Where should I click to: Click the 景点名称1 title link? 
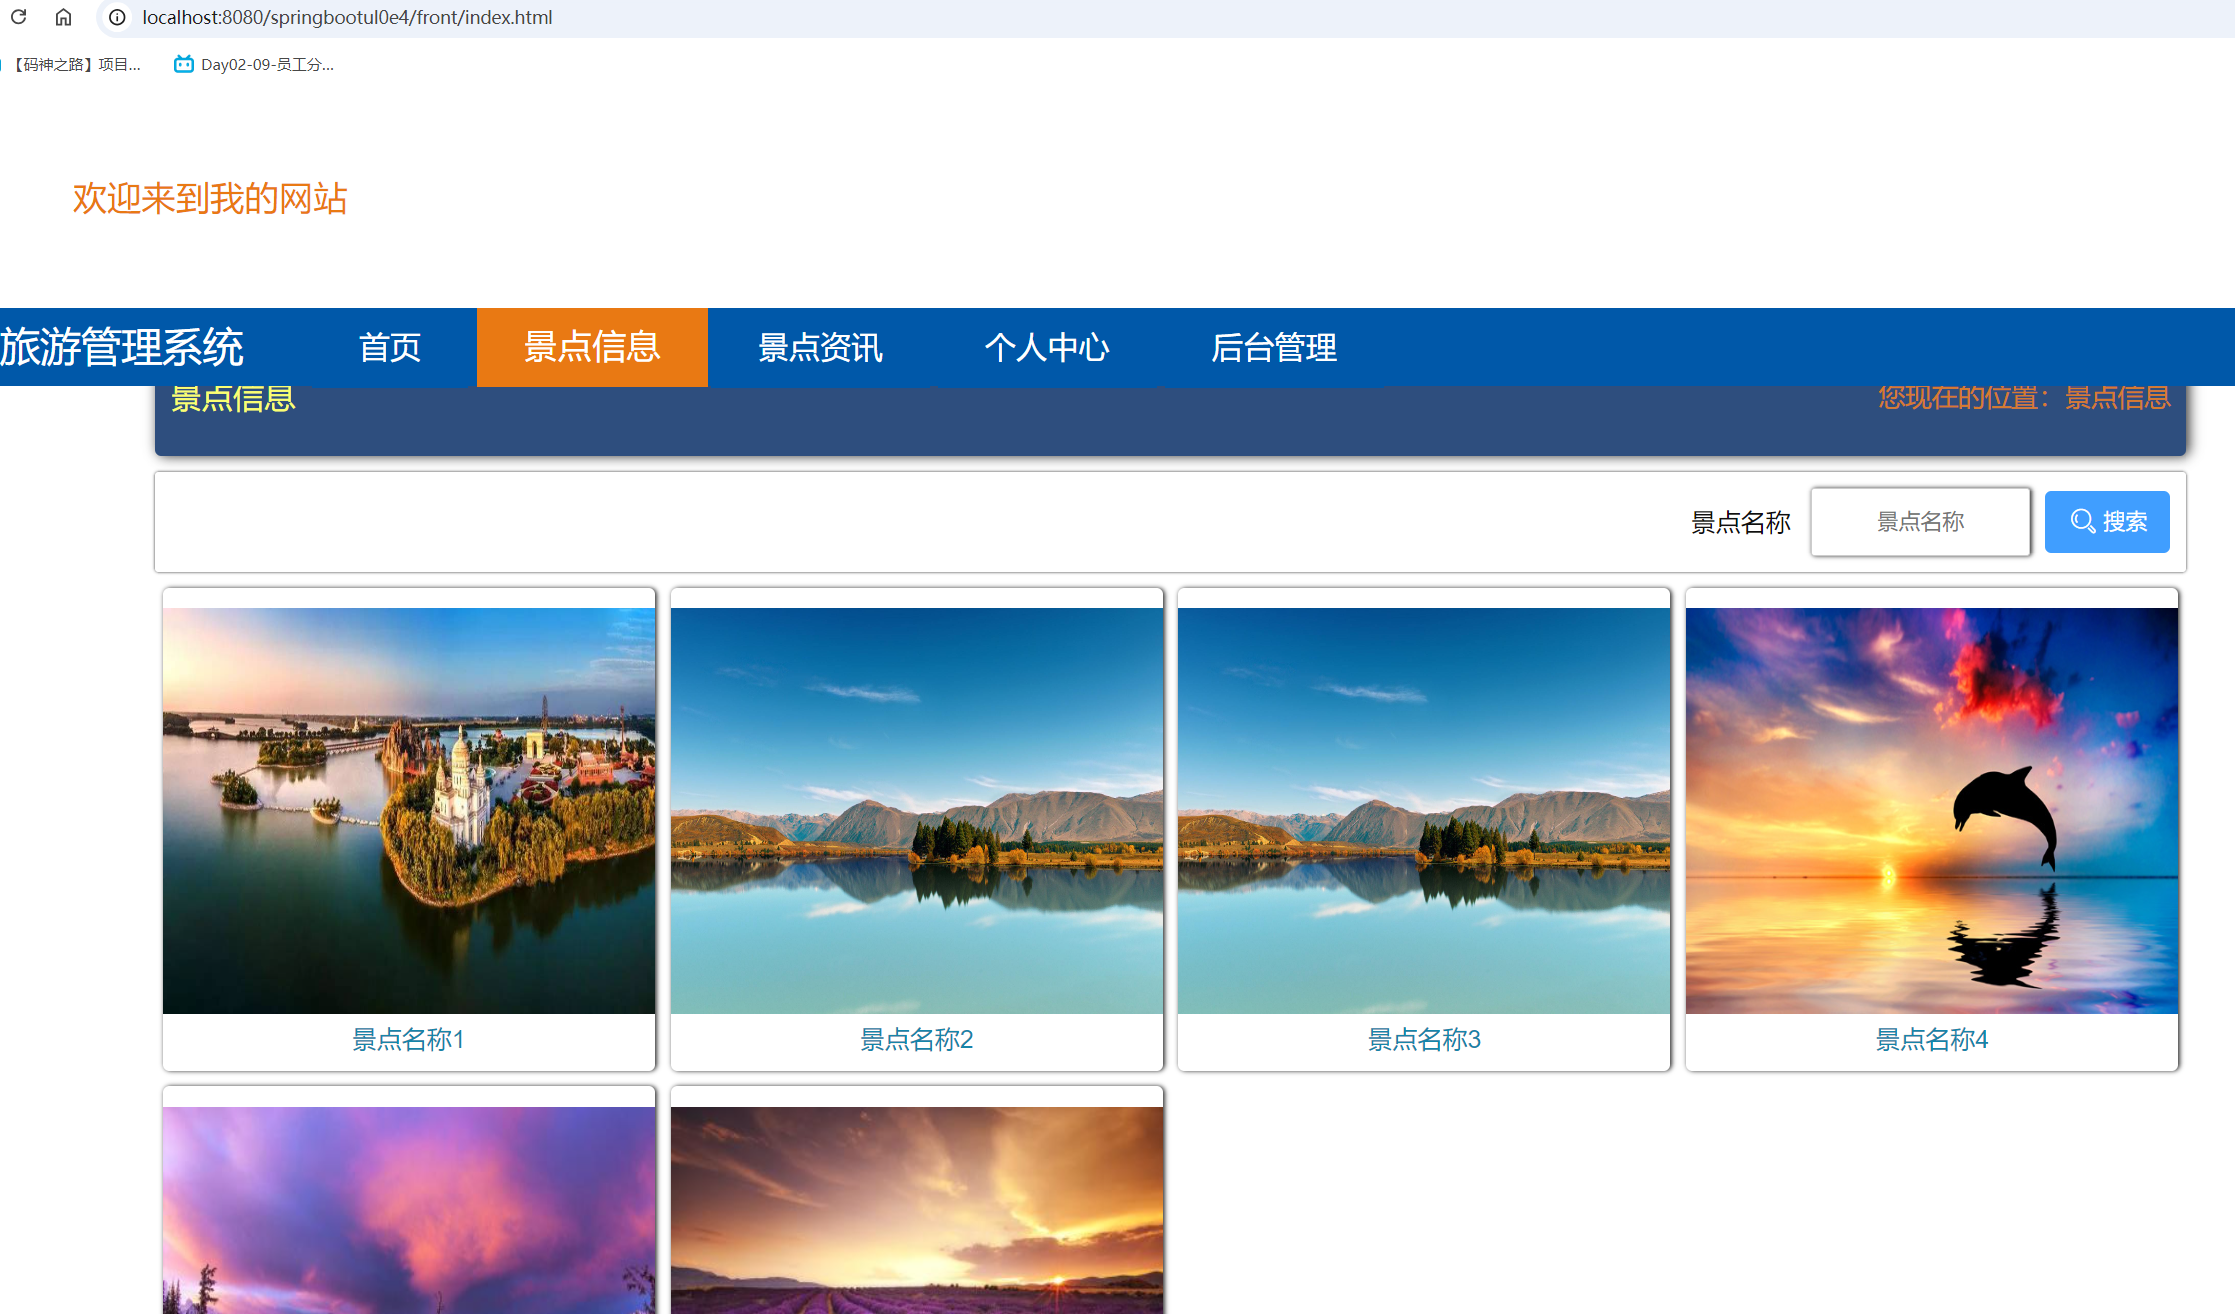tap(408, 1040)
